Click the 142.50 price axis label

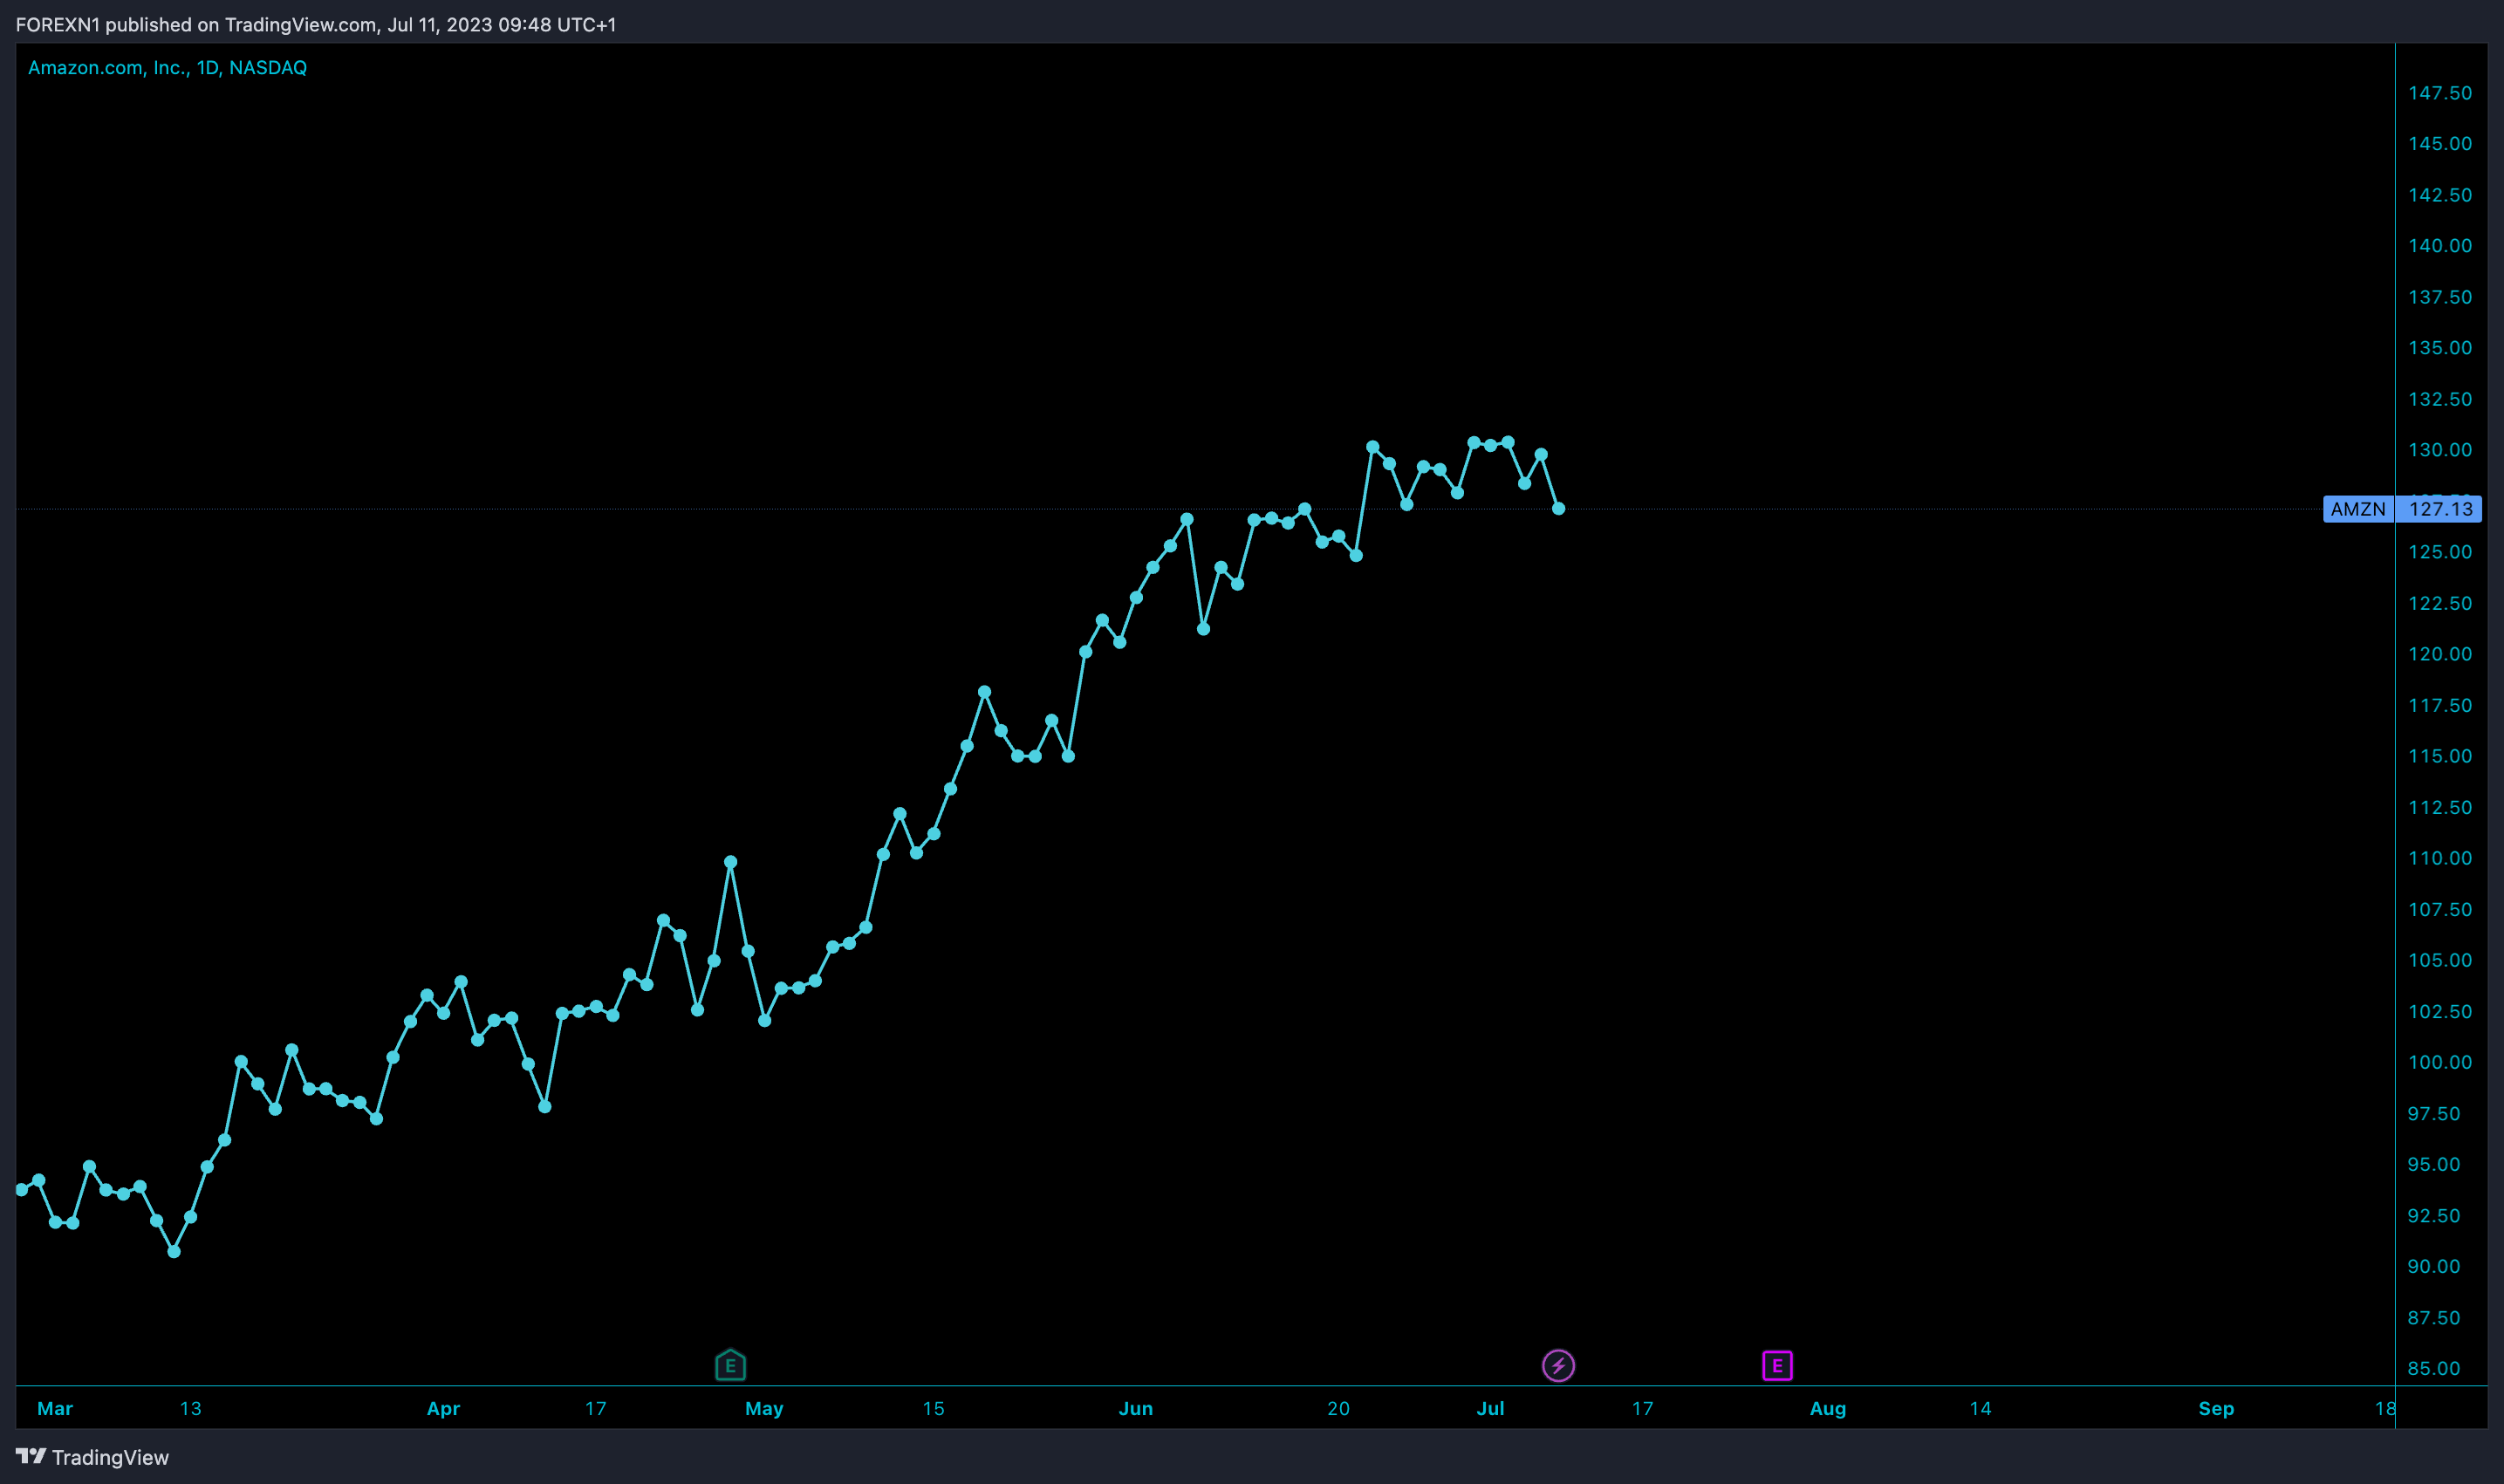2439,195
